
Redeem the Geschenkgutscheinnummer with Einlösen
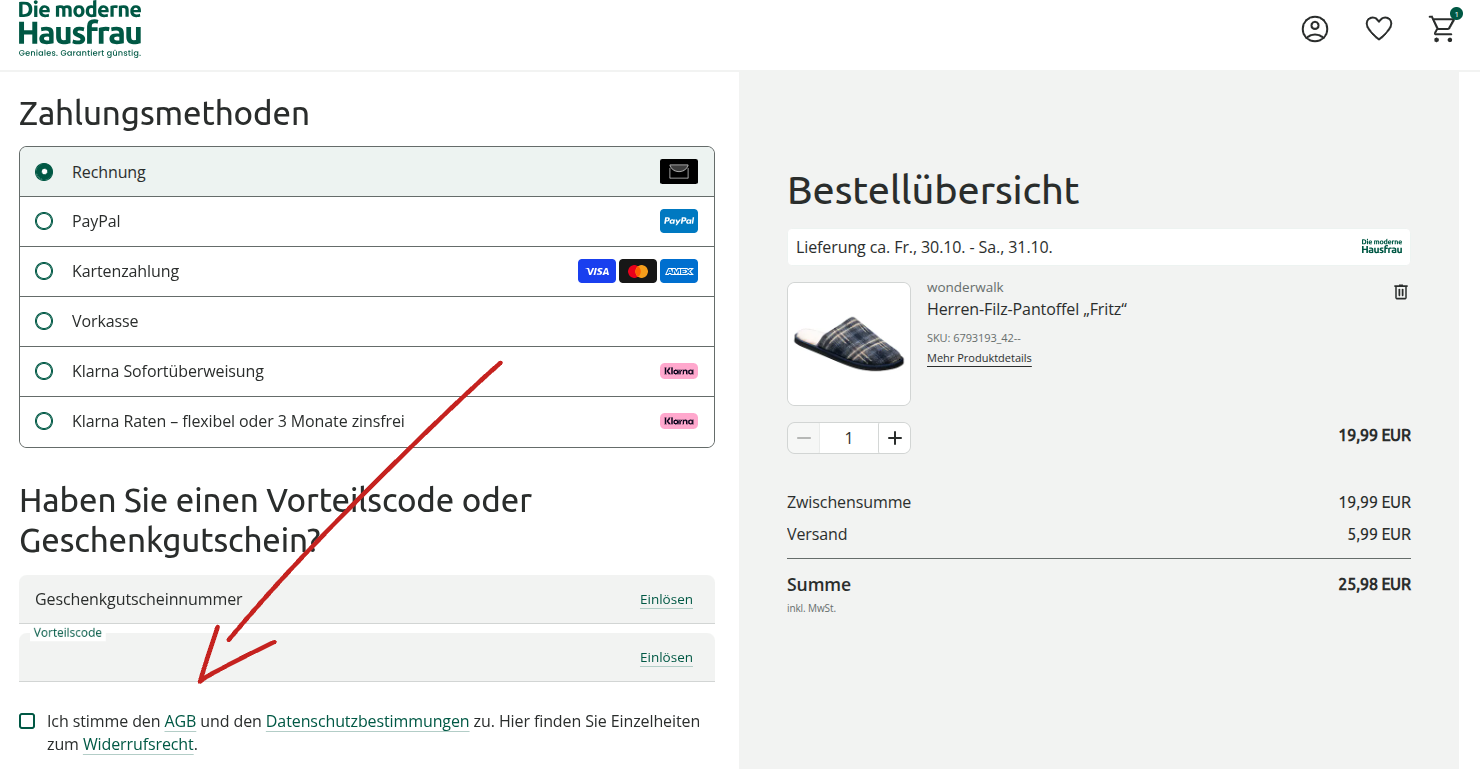click(x=666, y=600)
